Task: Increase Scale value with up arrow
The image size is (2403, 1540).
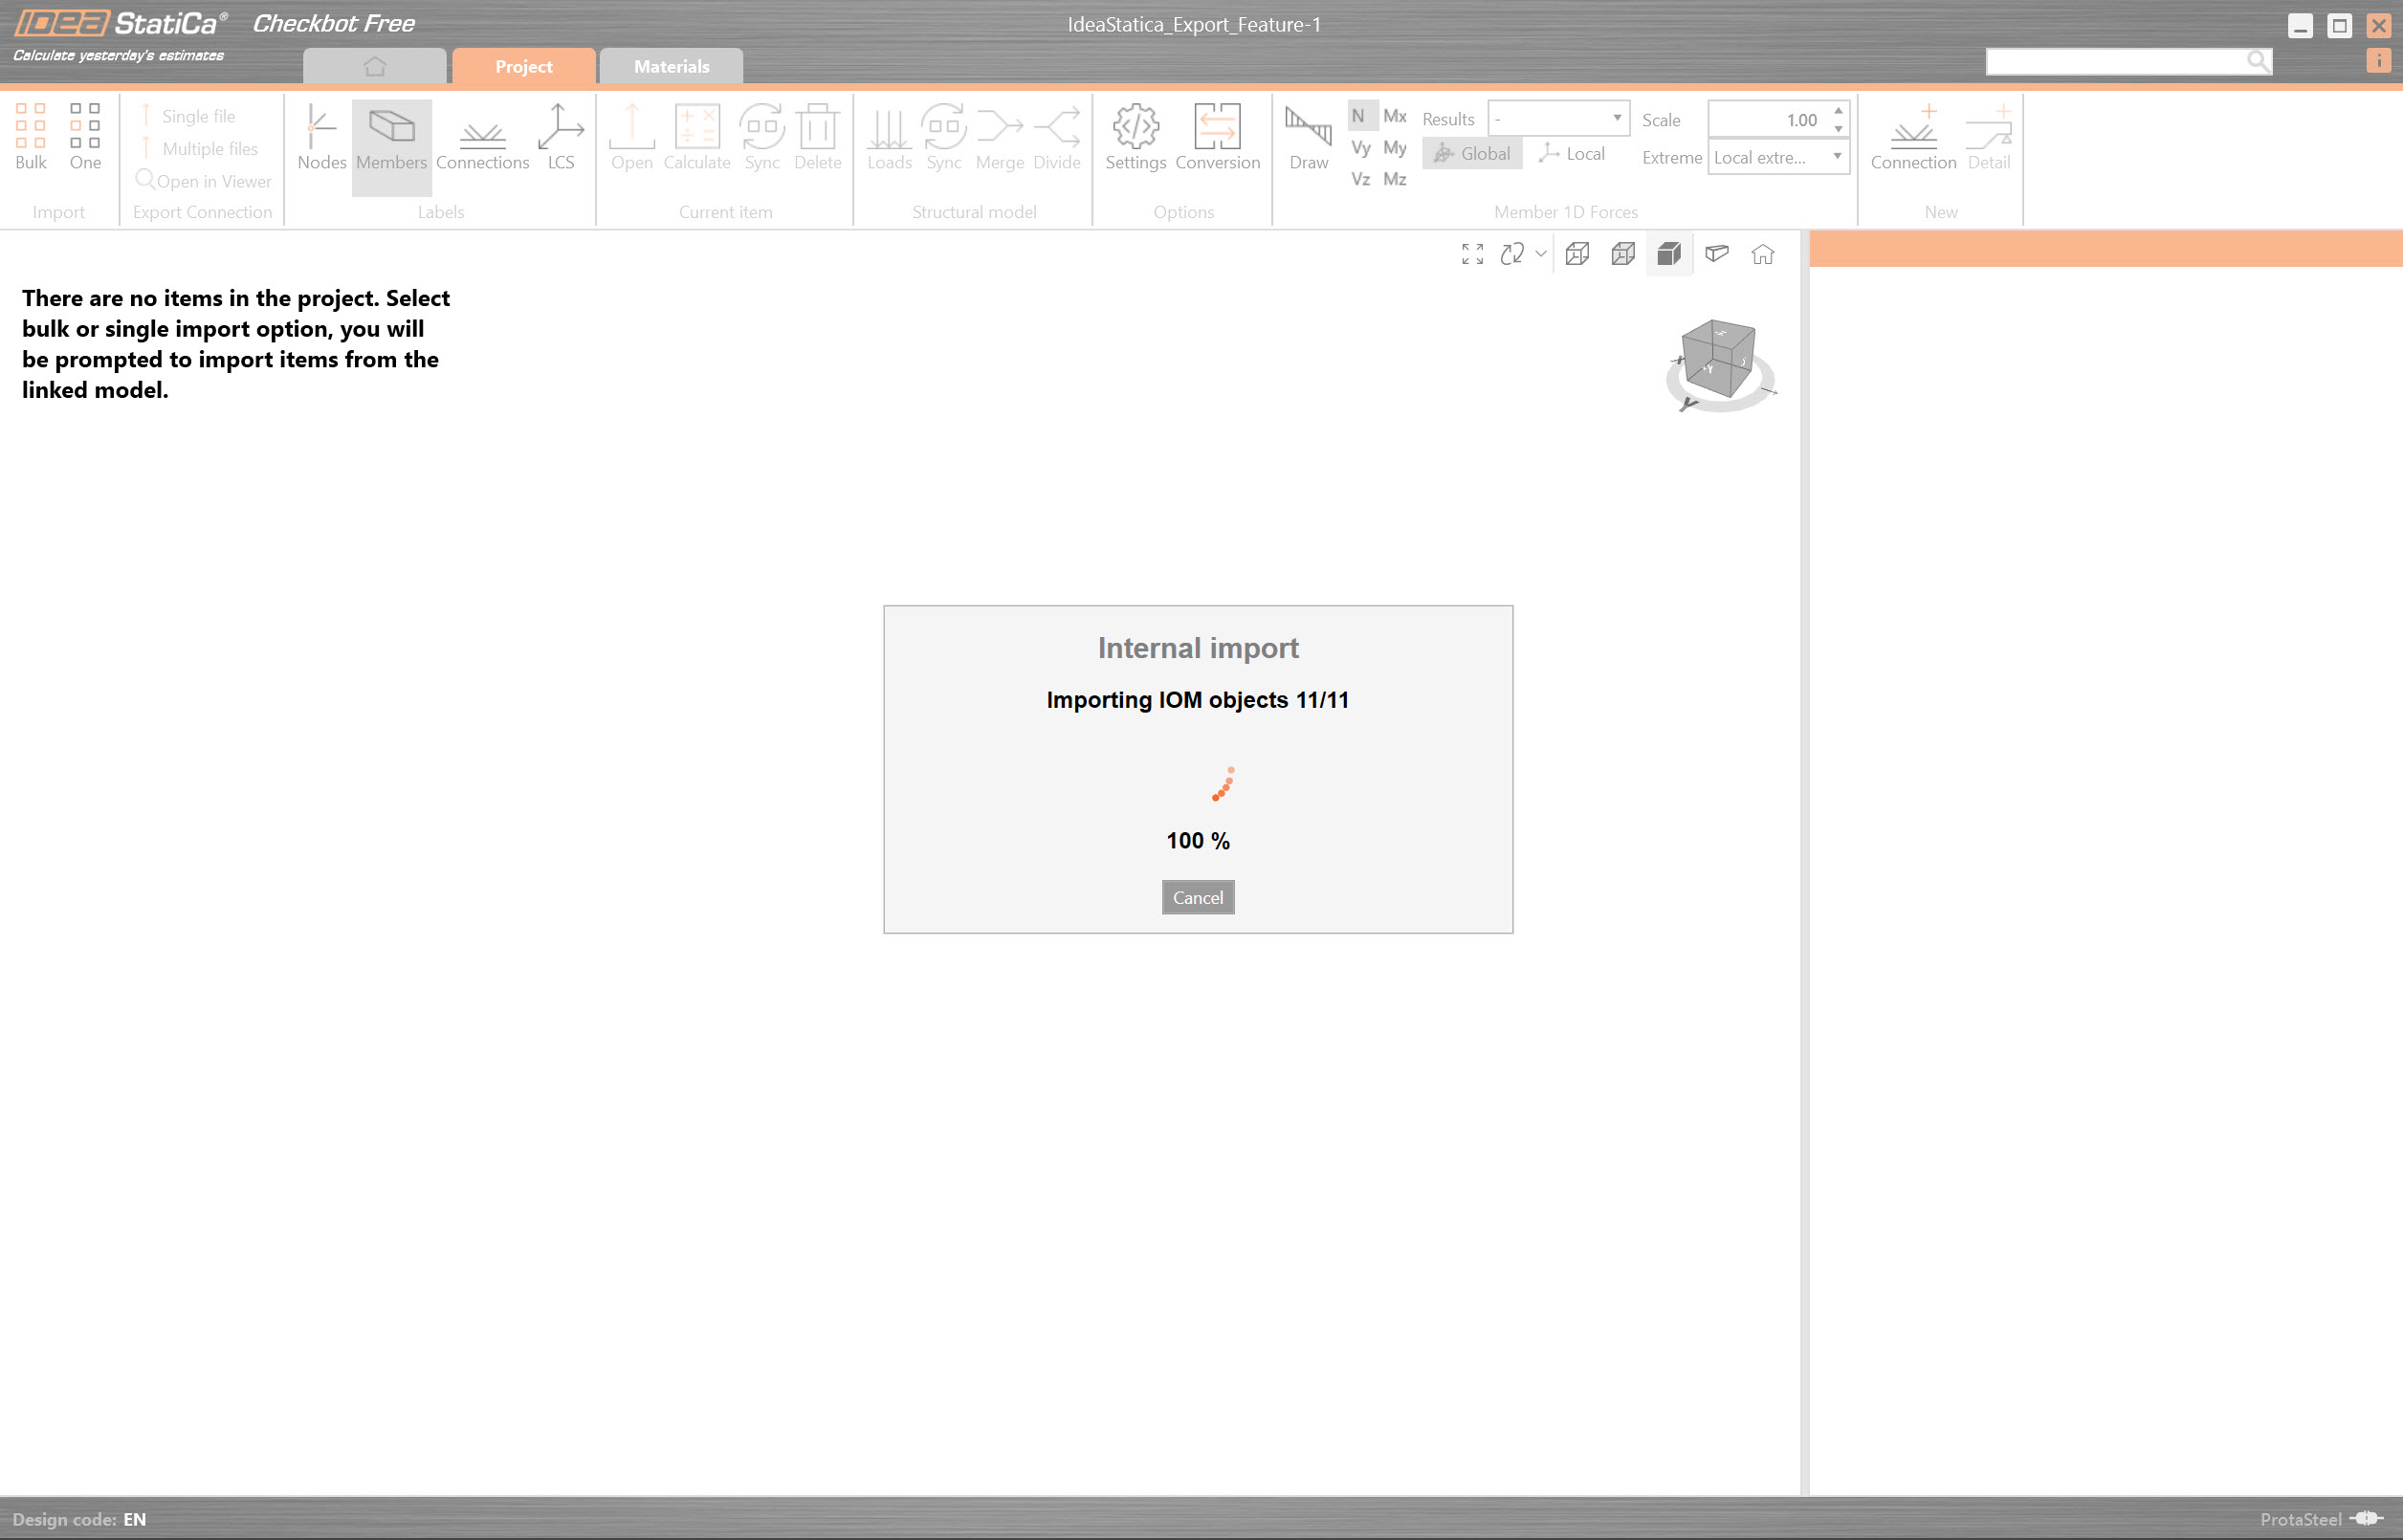Action: click(1838, 111)
